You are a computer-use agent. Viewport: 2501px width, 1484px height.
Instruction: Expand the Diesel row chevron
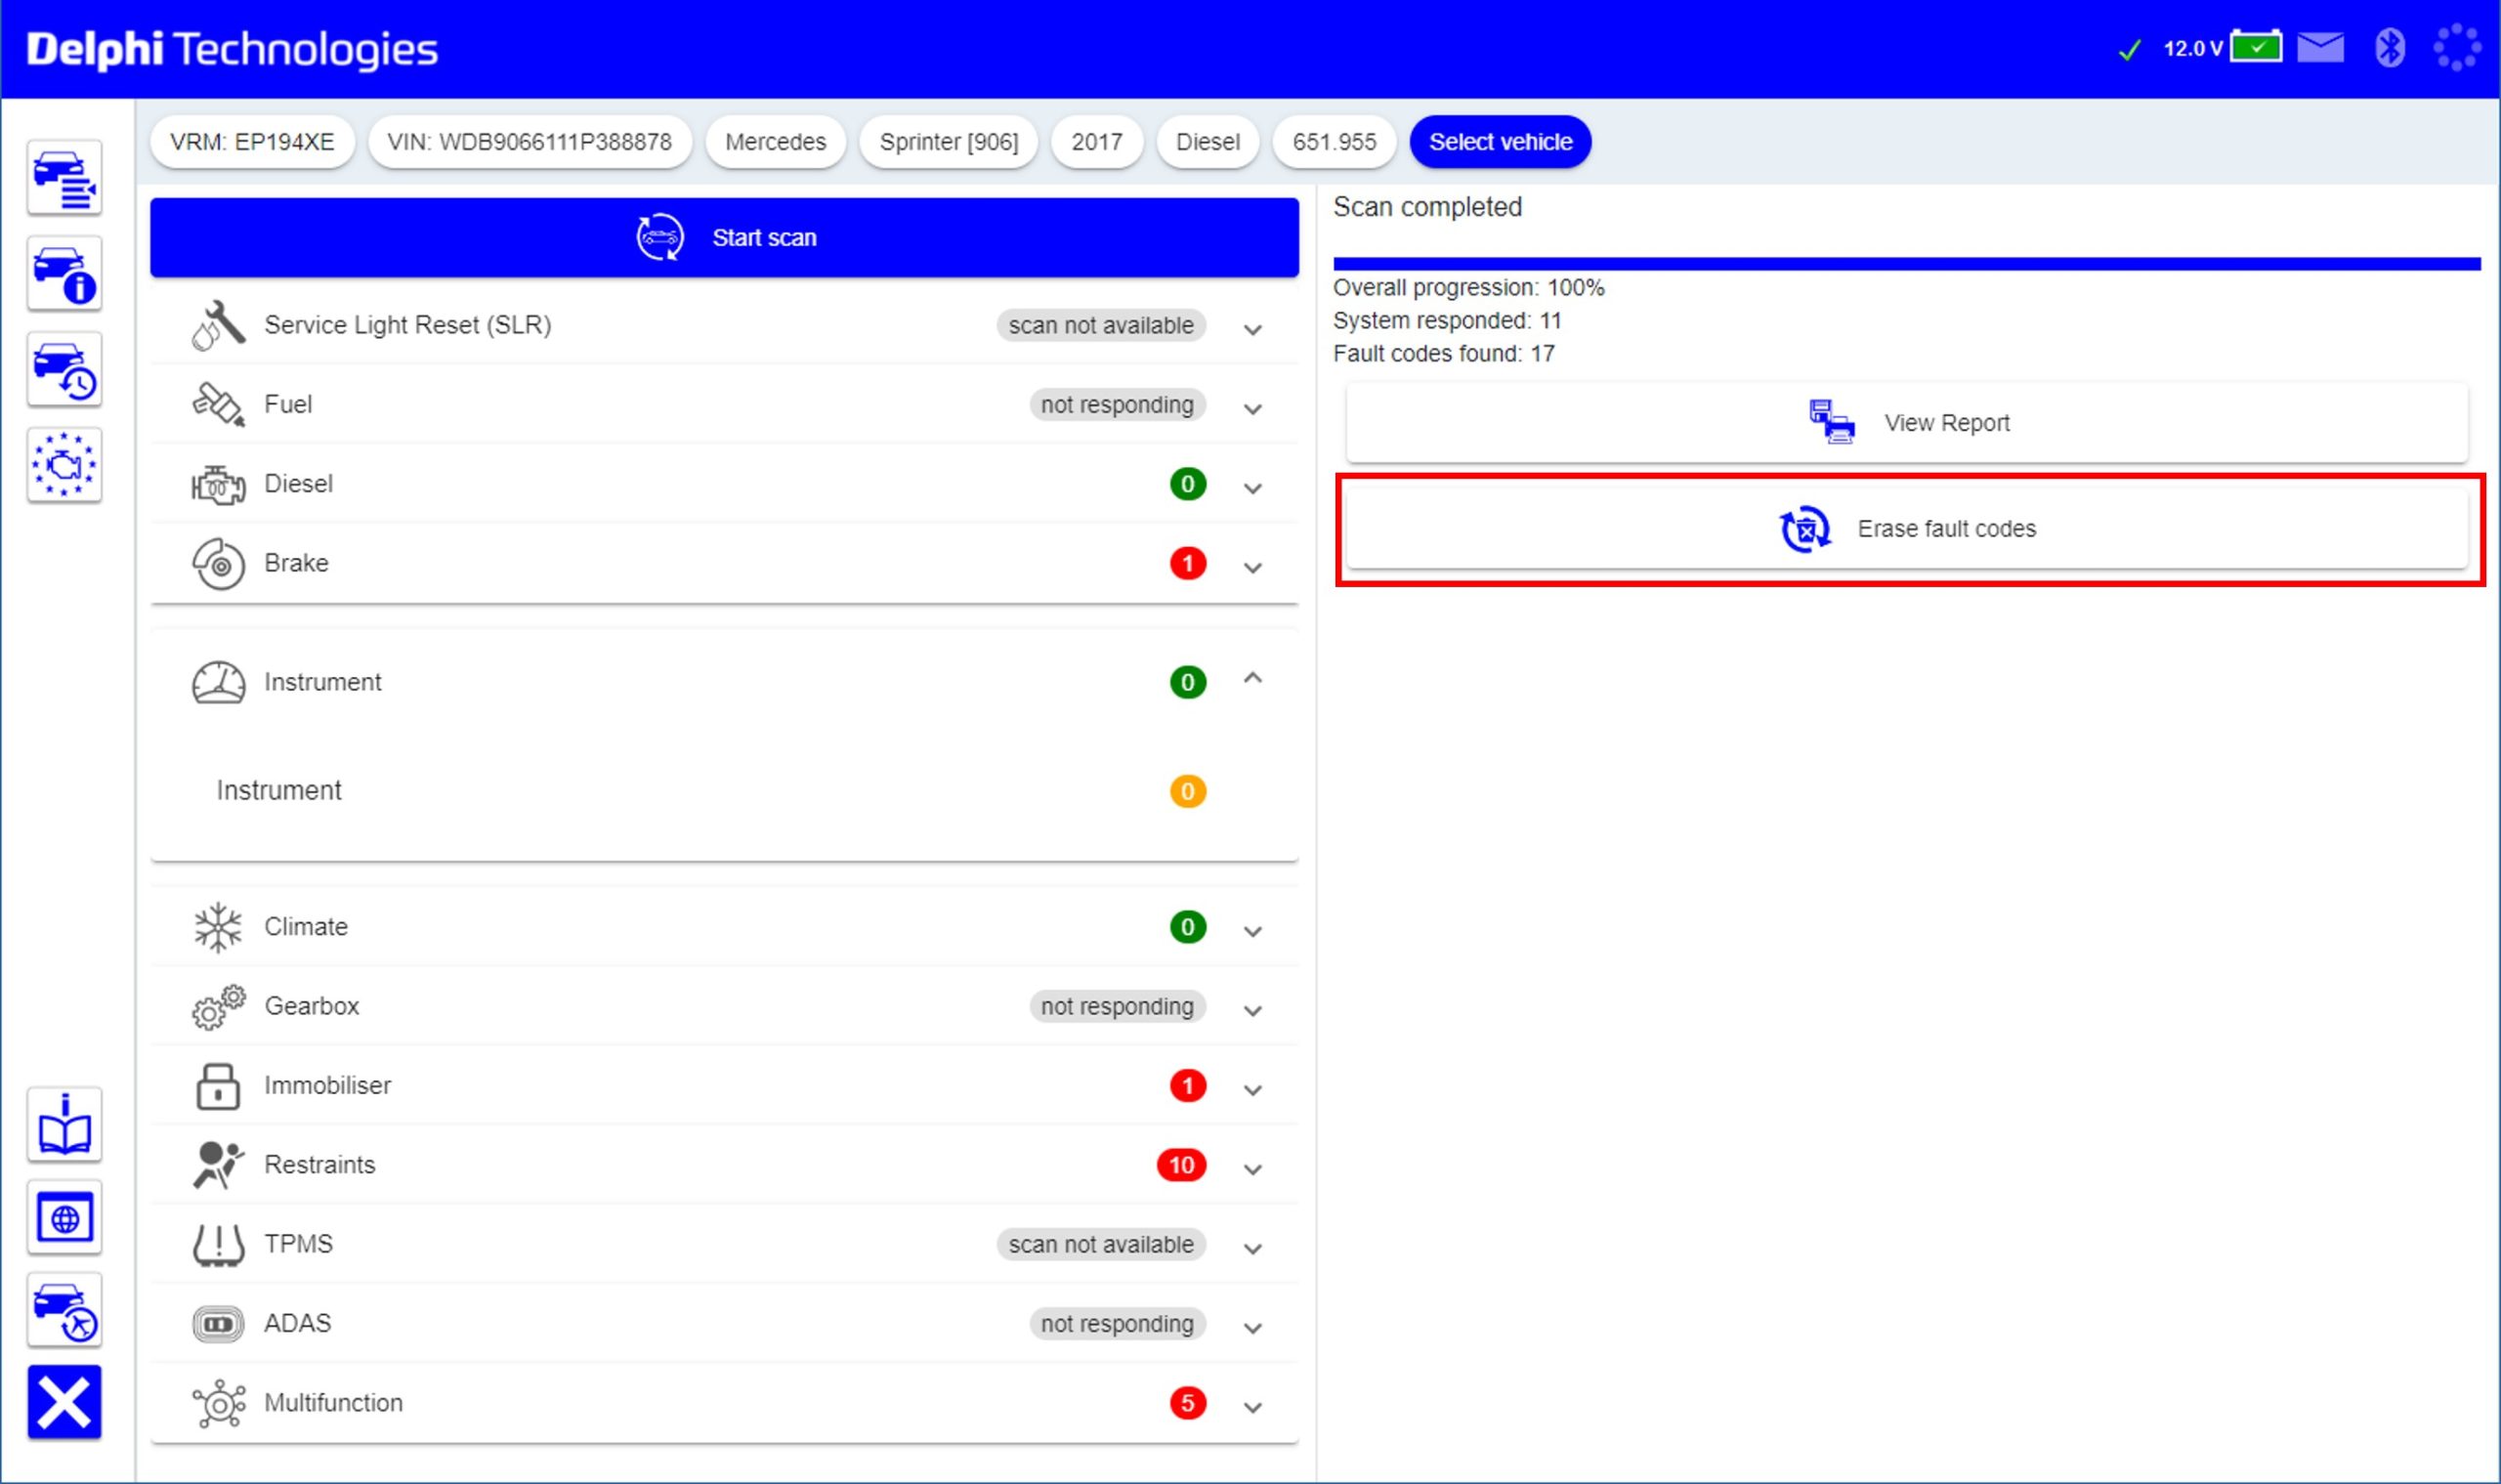[1252, 488]
